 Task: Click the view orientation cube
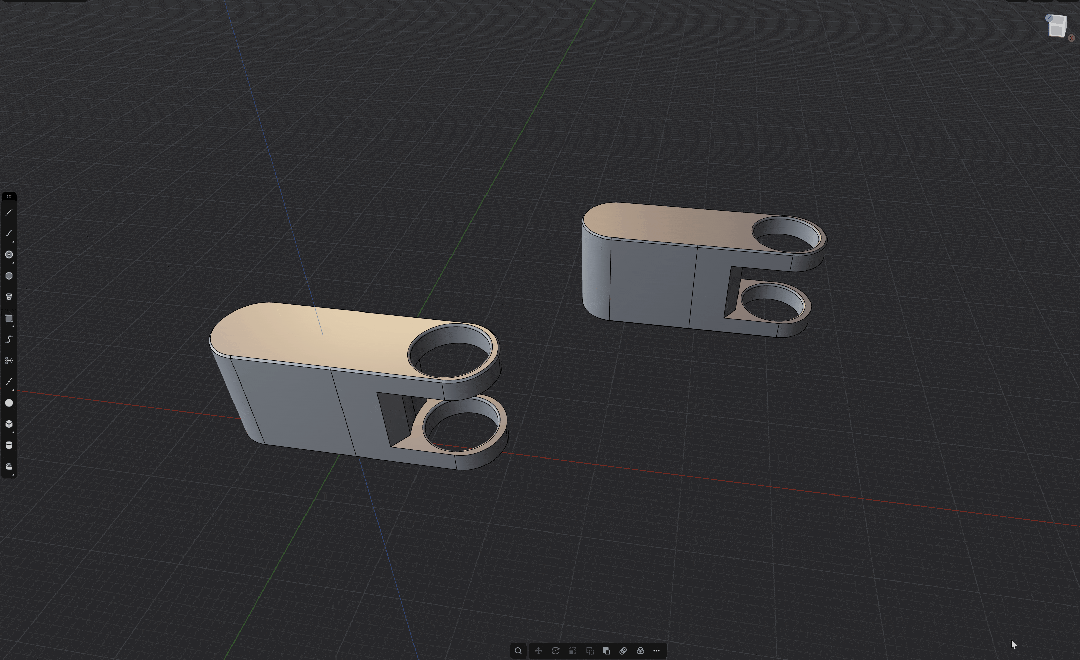pos(1056,28)
